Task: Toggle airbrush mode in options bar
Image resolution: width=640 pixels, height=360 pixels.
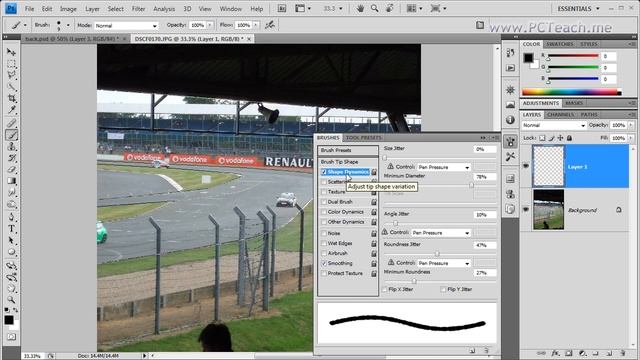Action: [x=270, y=25]
